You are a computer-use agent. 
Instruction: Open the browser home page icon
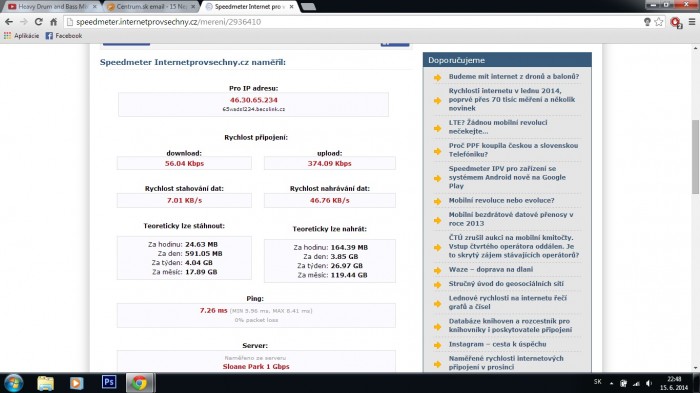point(53,21)
